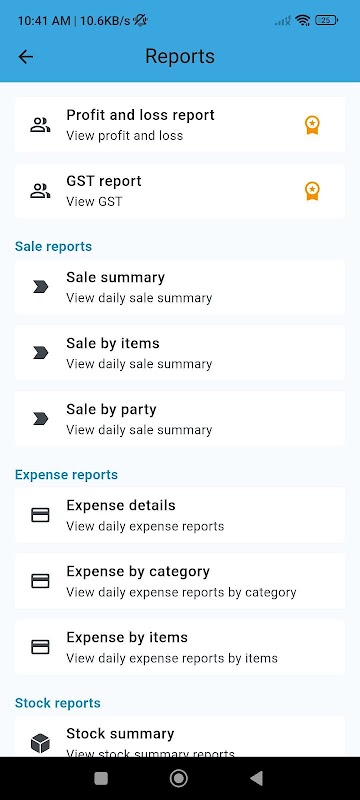Click premium badge on Profit and loss report
This screenshot has height=800, width=360.
coord(312,125)
